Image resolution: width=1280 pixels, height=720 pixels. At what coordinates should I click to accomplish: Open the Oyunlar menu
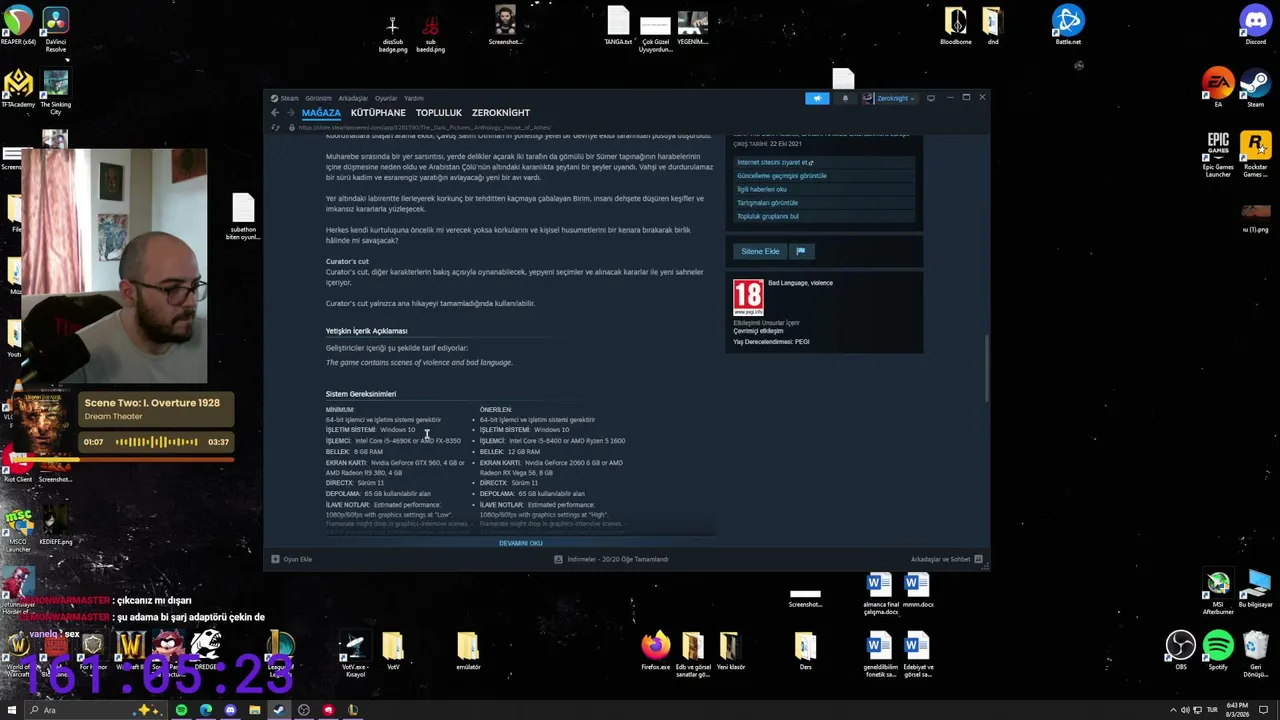pyautogui.click(x=386, y=98)
